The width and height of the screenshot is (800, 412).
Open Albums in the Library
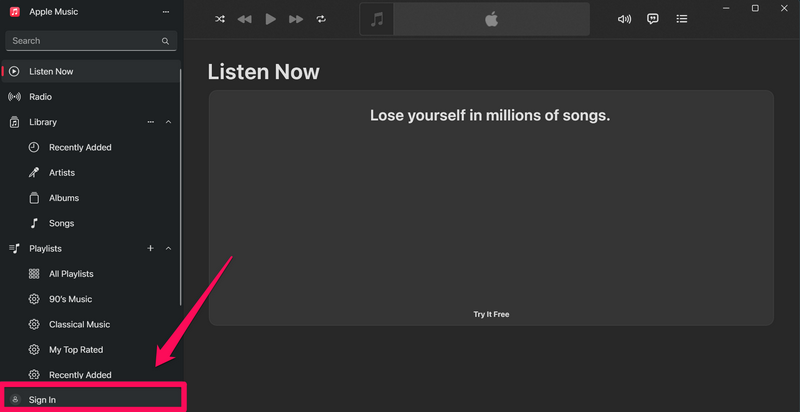click(64, 198)
